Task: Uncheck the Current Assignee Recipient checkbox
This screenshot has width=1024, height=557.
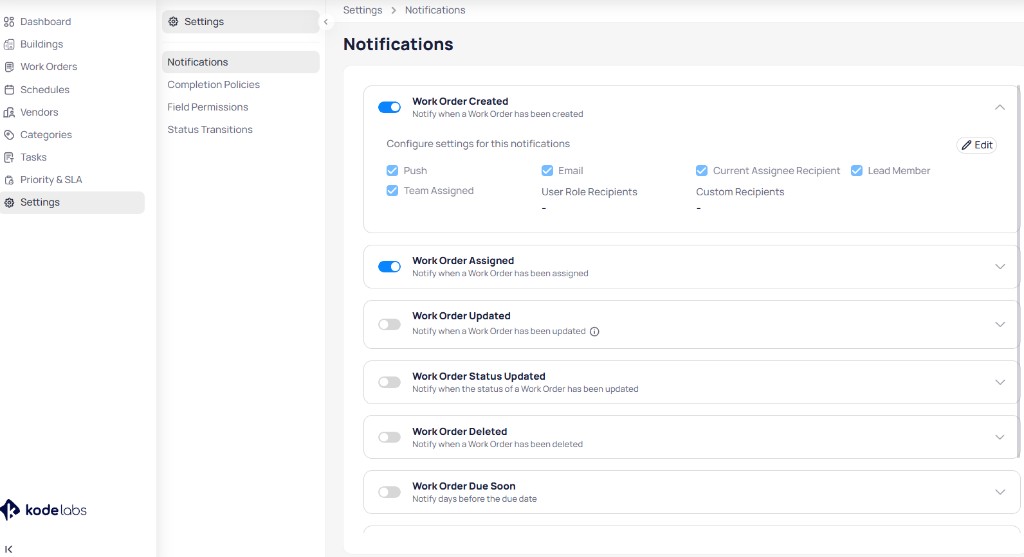Action: pyautogui.click(x=701, y=170)
